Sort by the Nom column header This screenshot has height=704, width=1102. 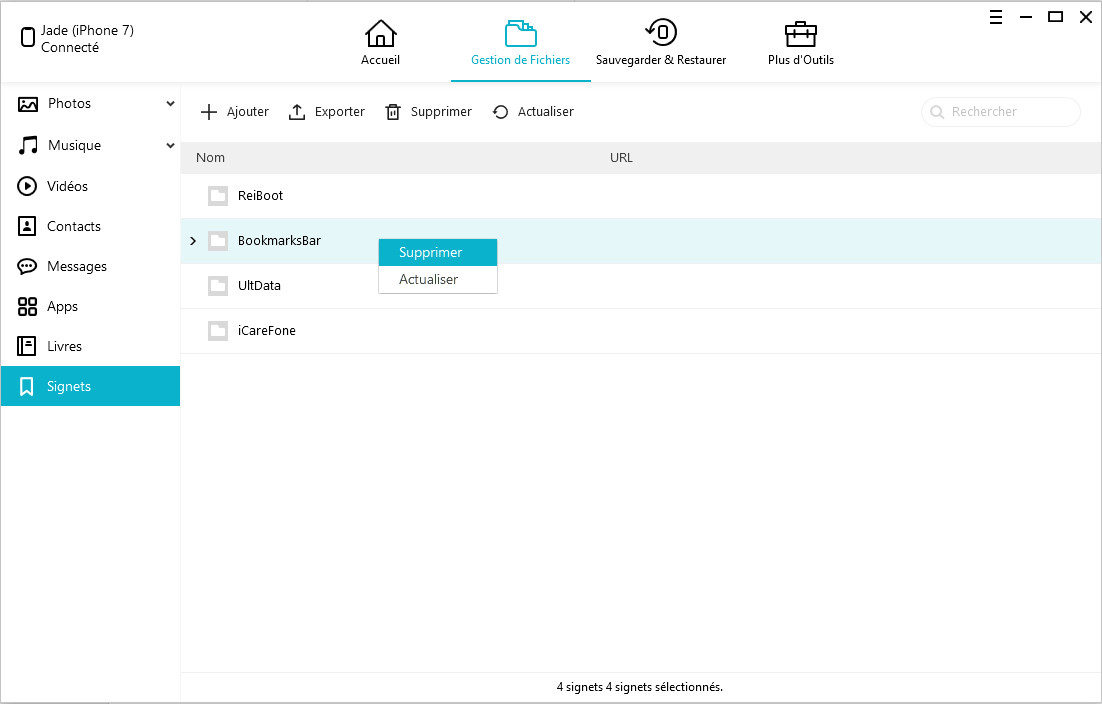210,158
